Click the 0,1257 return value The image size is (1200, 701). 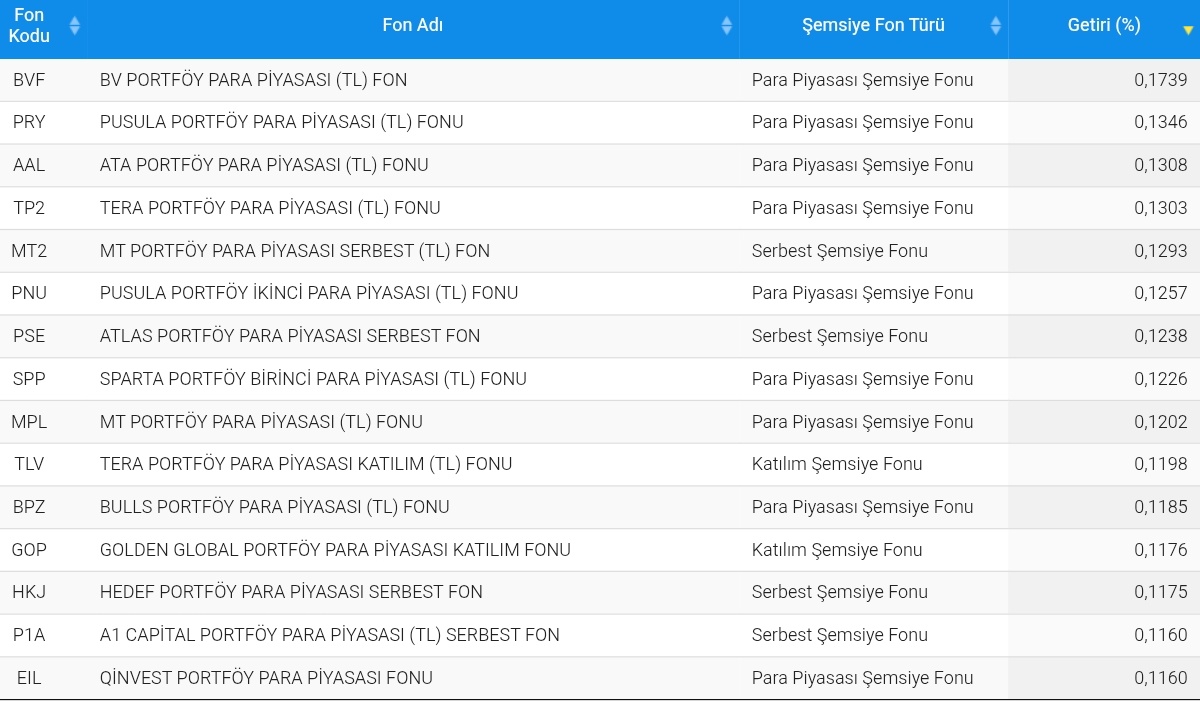[x=1161, y=293]
